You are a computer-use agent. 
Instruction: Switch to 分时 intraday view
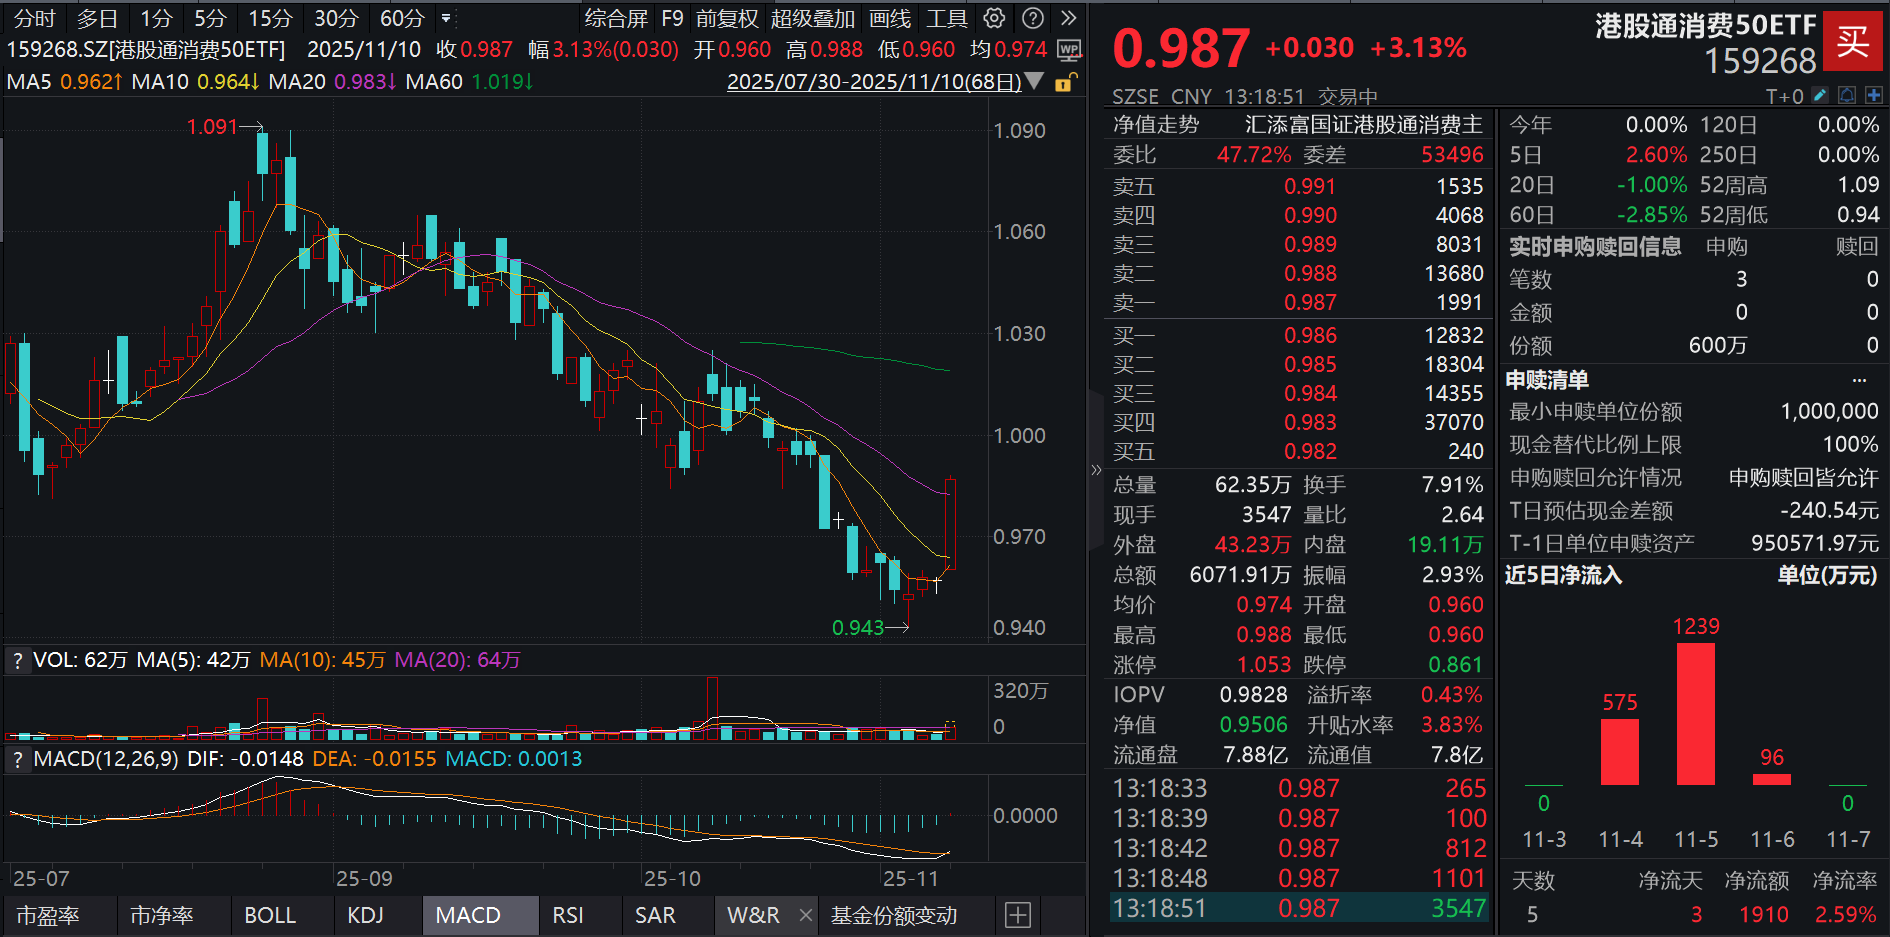[x=34, y=18]
